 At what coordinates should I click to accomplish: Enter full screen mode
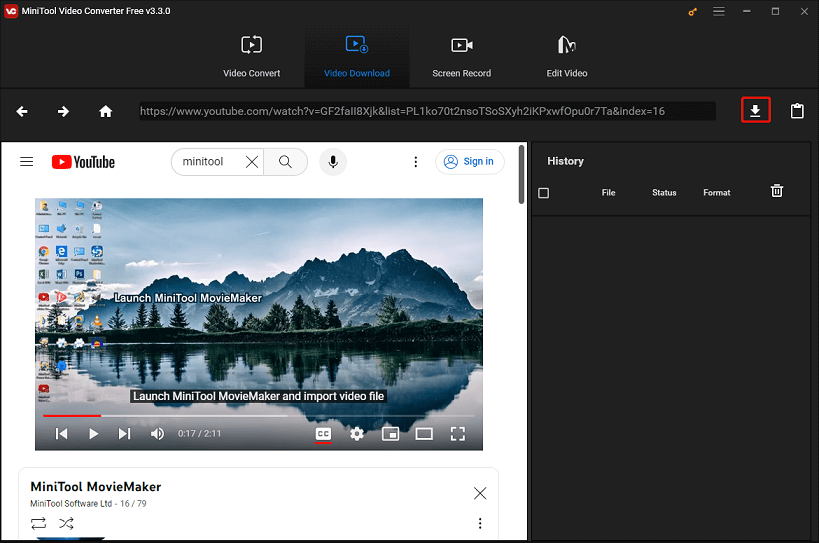pos(458,433)
